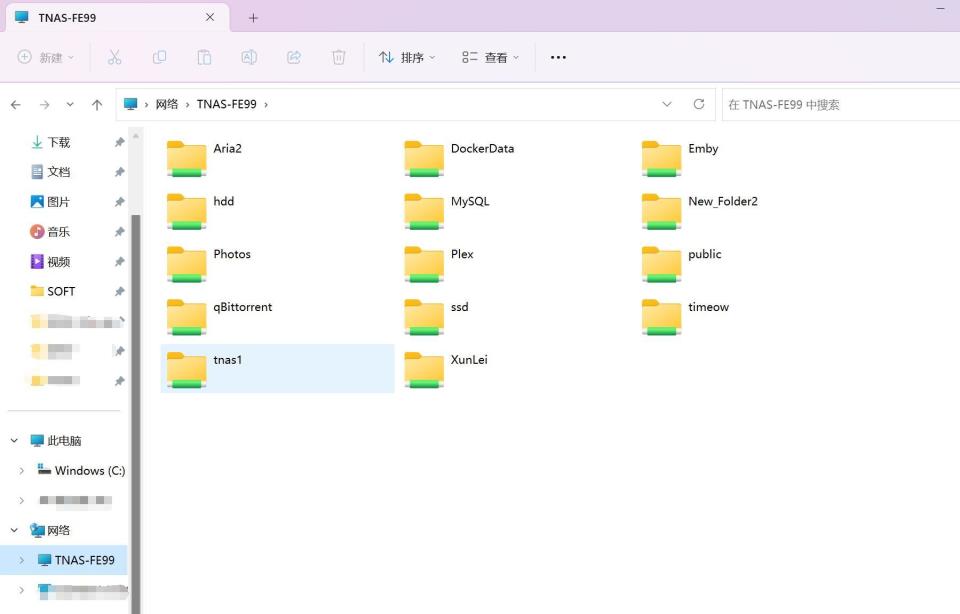Click the Delete trash bin icon
Image resolution: width=960 pixels, height=614 pixels.
pos(339,58)
